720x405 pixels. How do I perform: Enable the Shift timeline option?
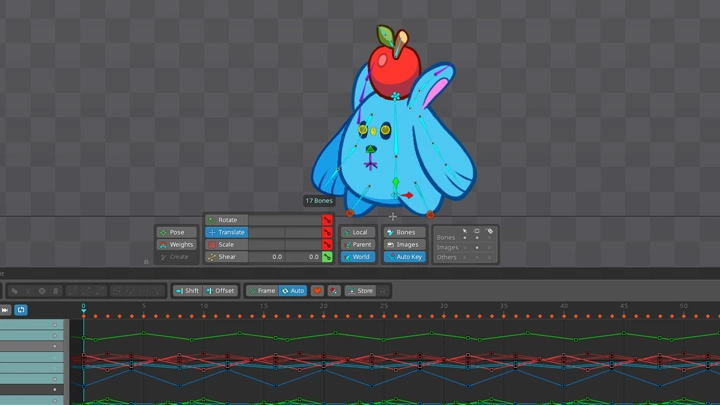187,291
